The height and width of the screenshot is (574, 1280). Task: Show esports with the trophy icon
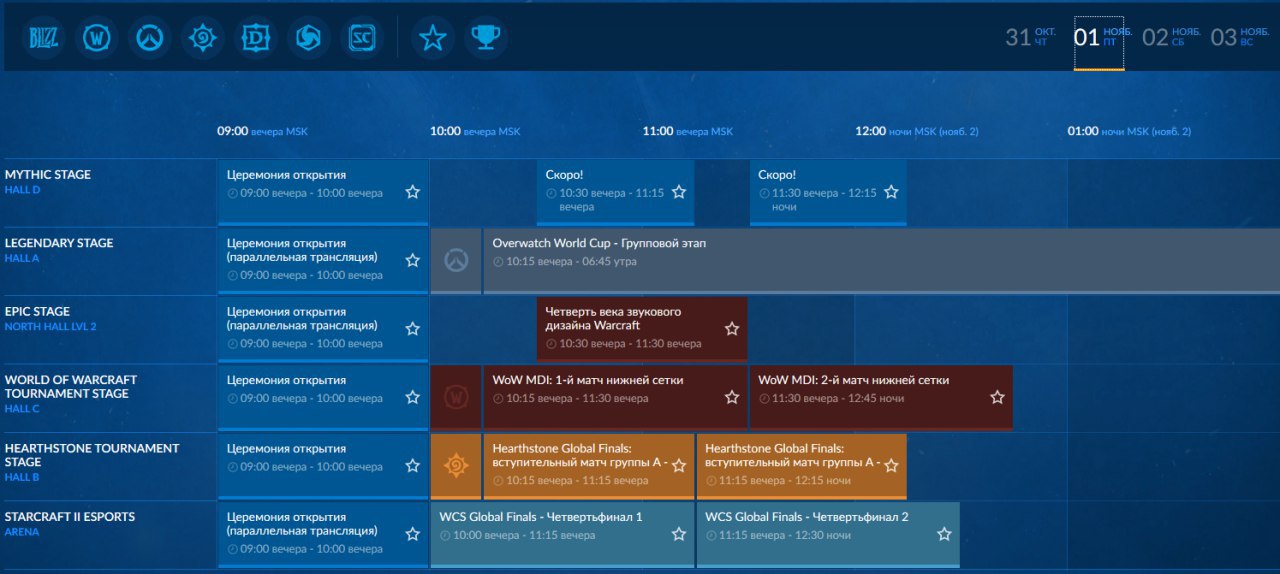486,38
